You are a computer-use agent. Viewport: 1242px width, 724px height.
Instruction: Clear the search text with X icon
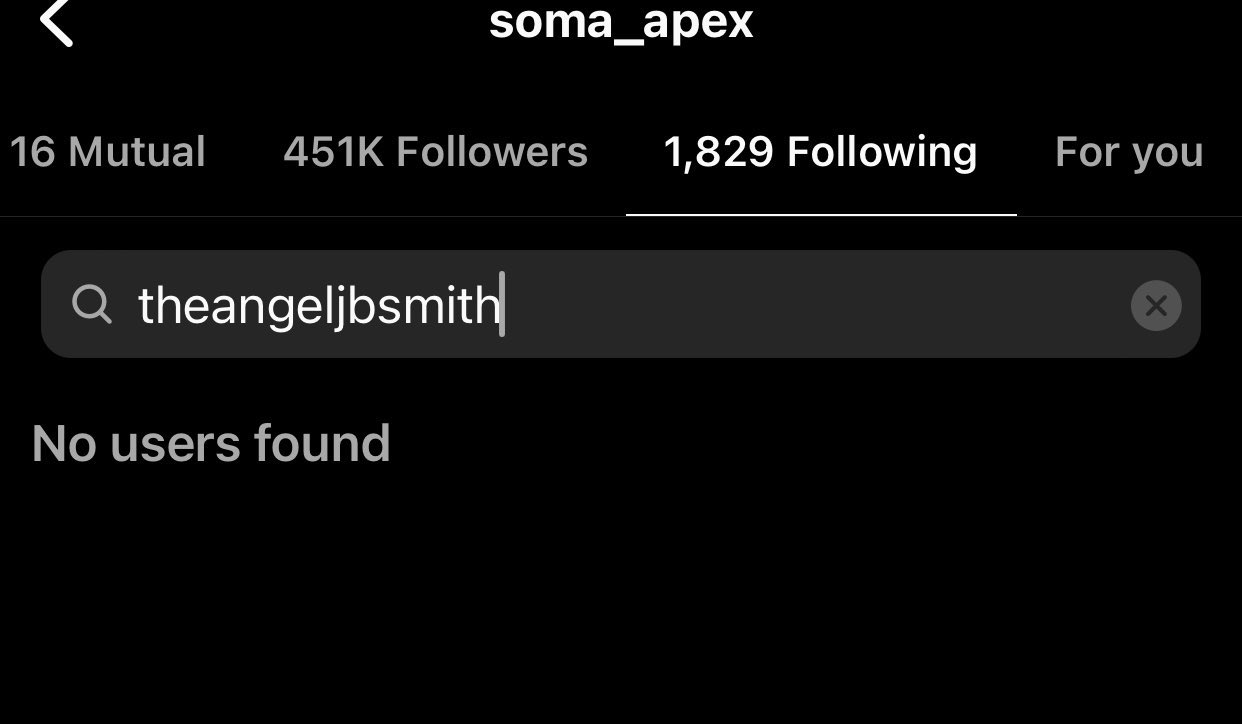1156,305
